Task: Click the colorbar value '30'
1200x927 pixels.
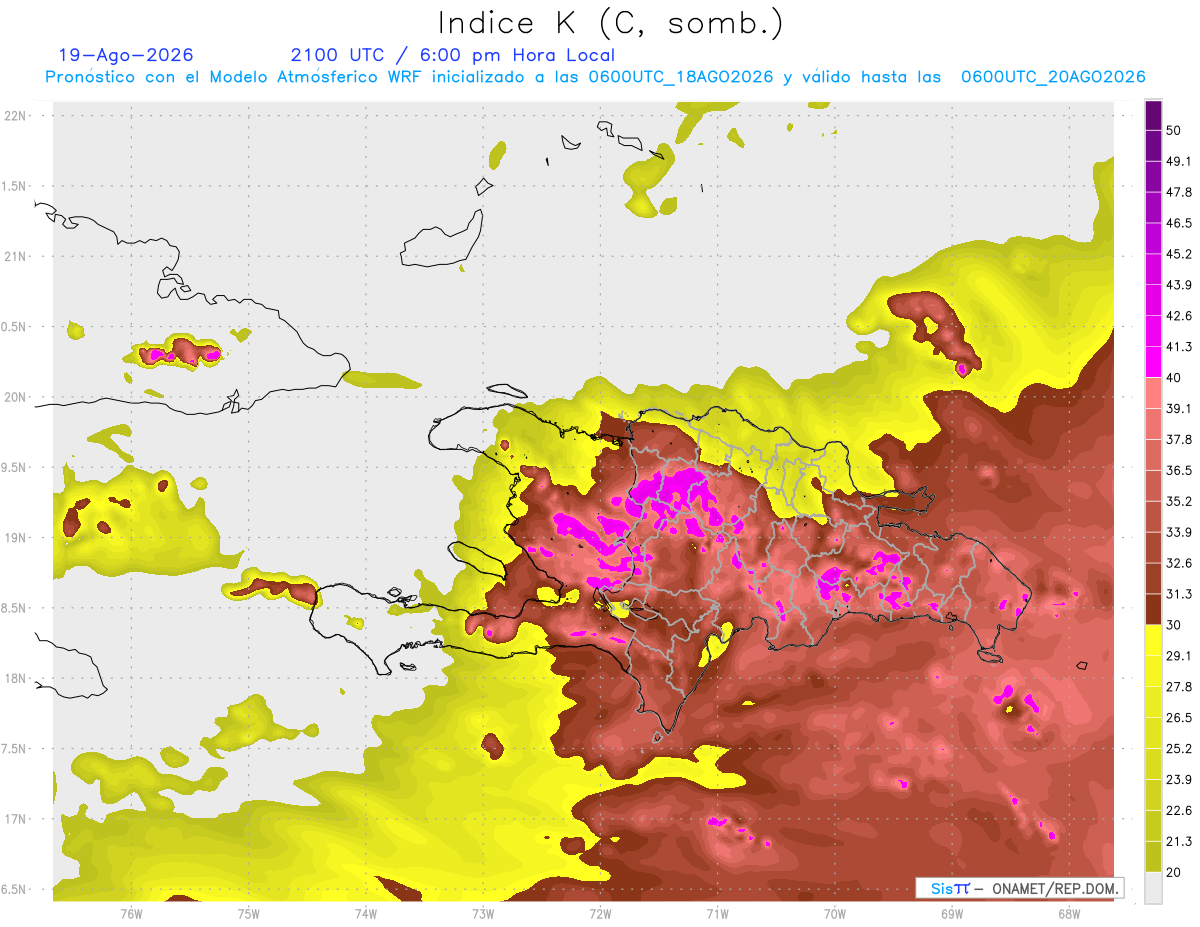Action: 1175,625
